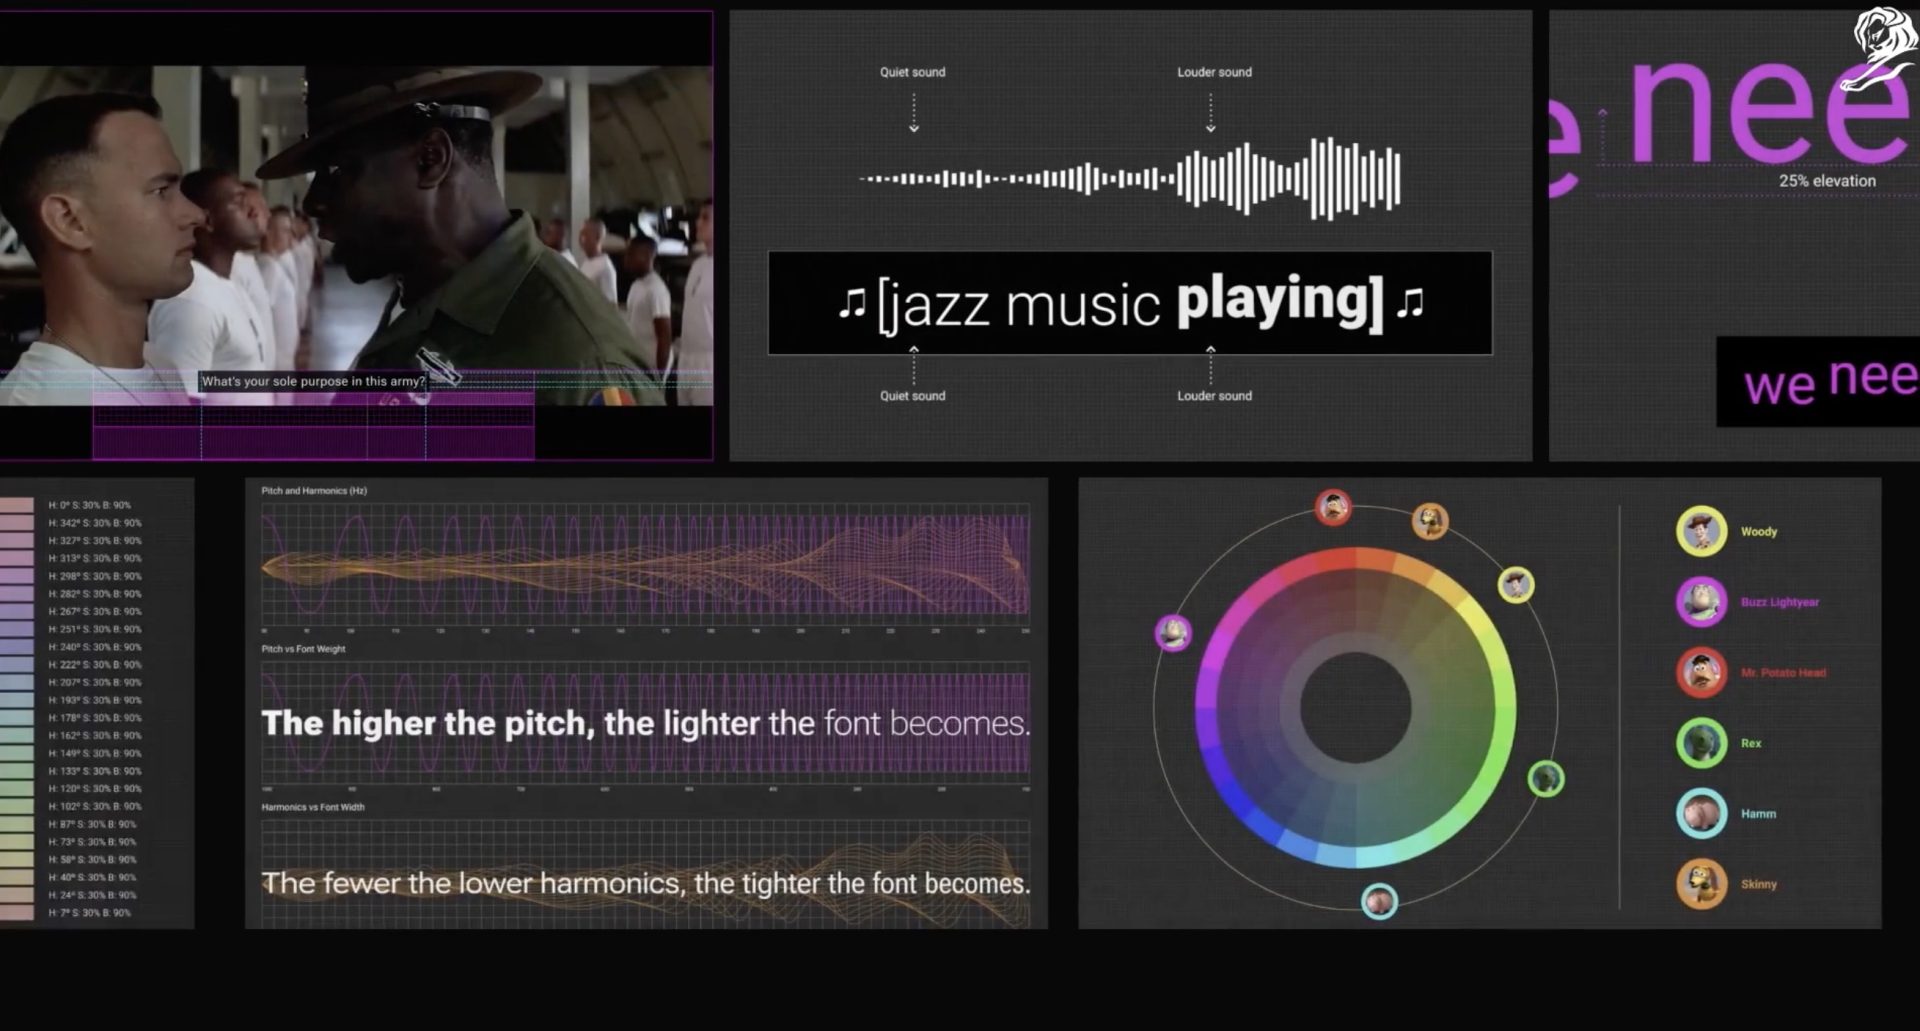Pick the swatch beside 'H: 58° S: 30% B: 90%'
This screenshot has width=1920, height=1031.
click(17, 860)
